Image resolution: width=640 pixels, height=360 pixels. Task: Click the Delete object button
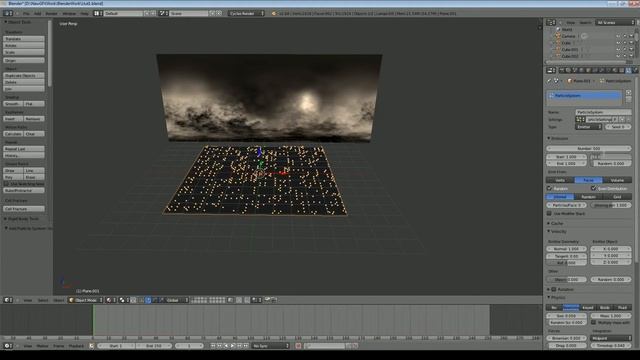pyautogui.click(x=24, y=82)
